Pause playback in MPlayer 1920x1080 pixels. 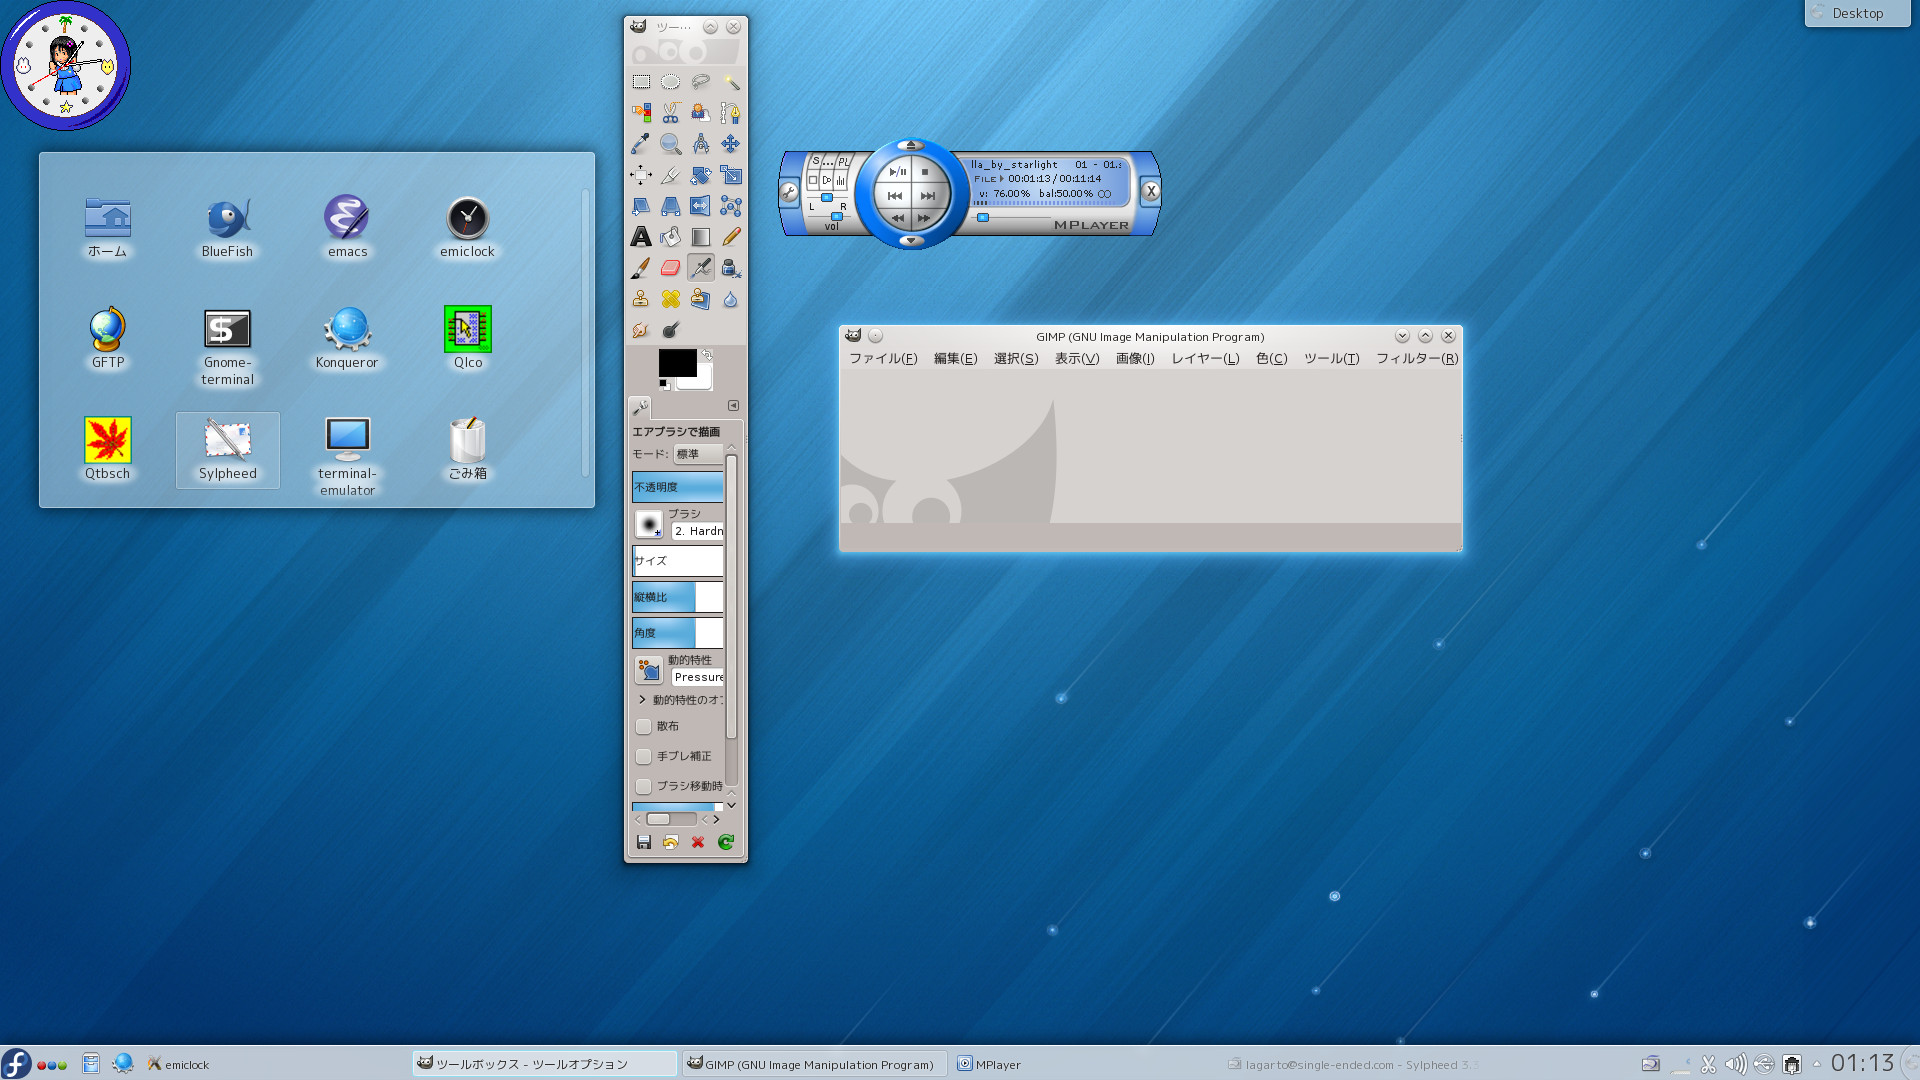(x=897, y=171)
